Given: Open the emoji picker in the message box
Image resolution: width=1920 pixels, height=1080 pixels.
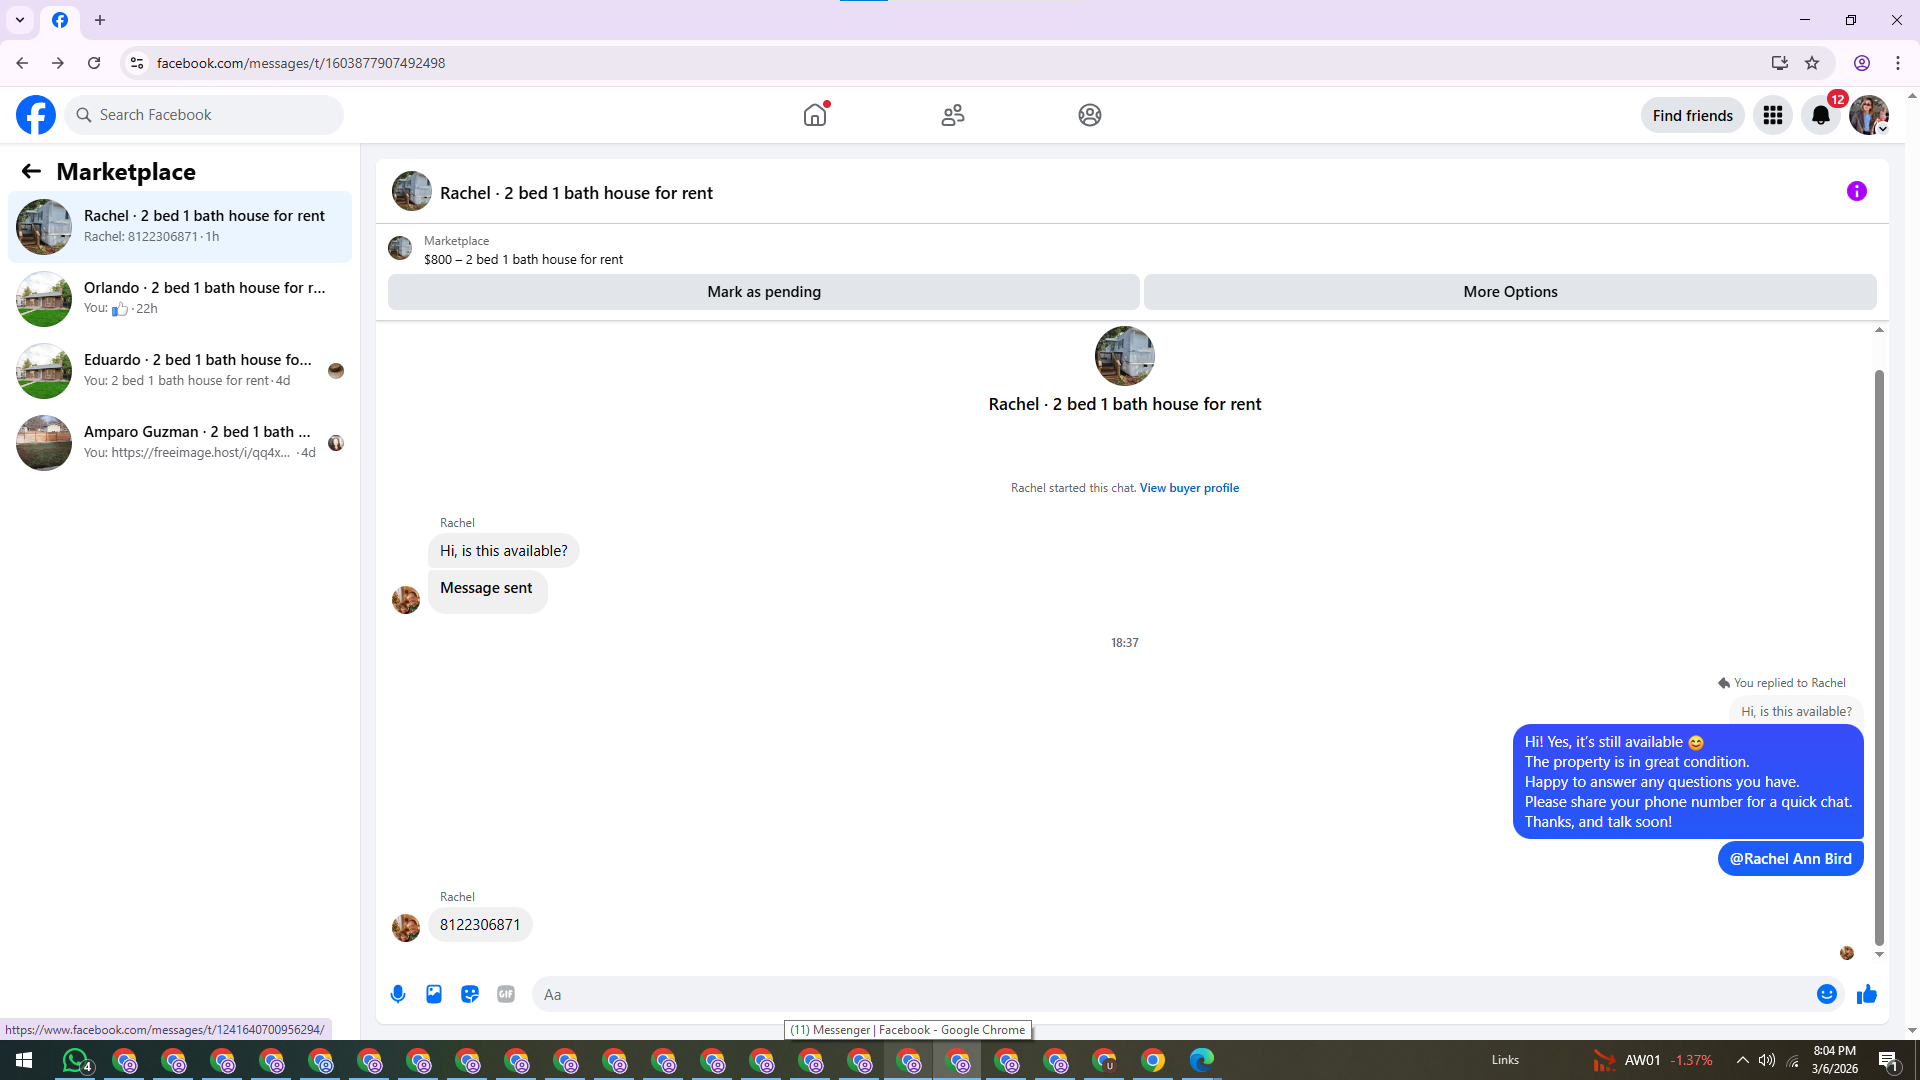Looking at the screenshot, I should (1826, 994).
